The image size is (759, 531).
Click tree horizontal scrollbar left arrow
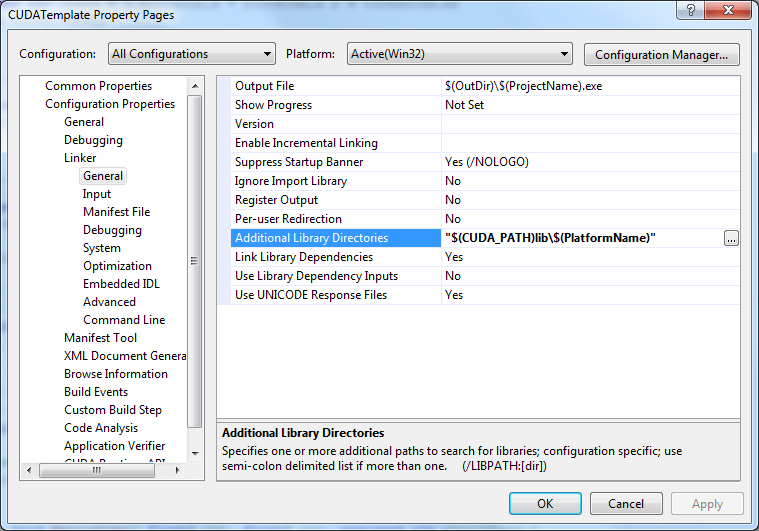(x=29, y=470)
